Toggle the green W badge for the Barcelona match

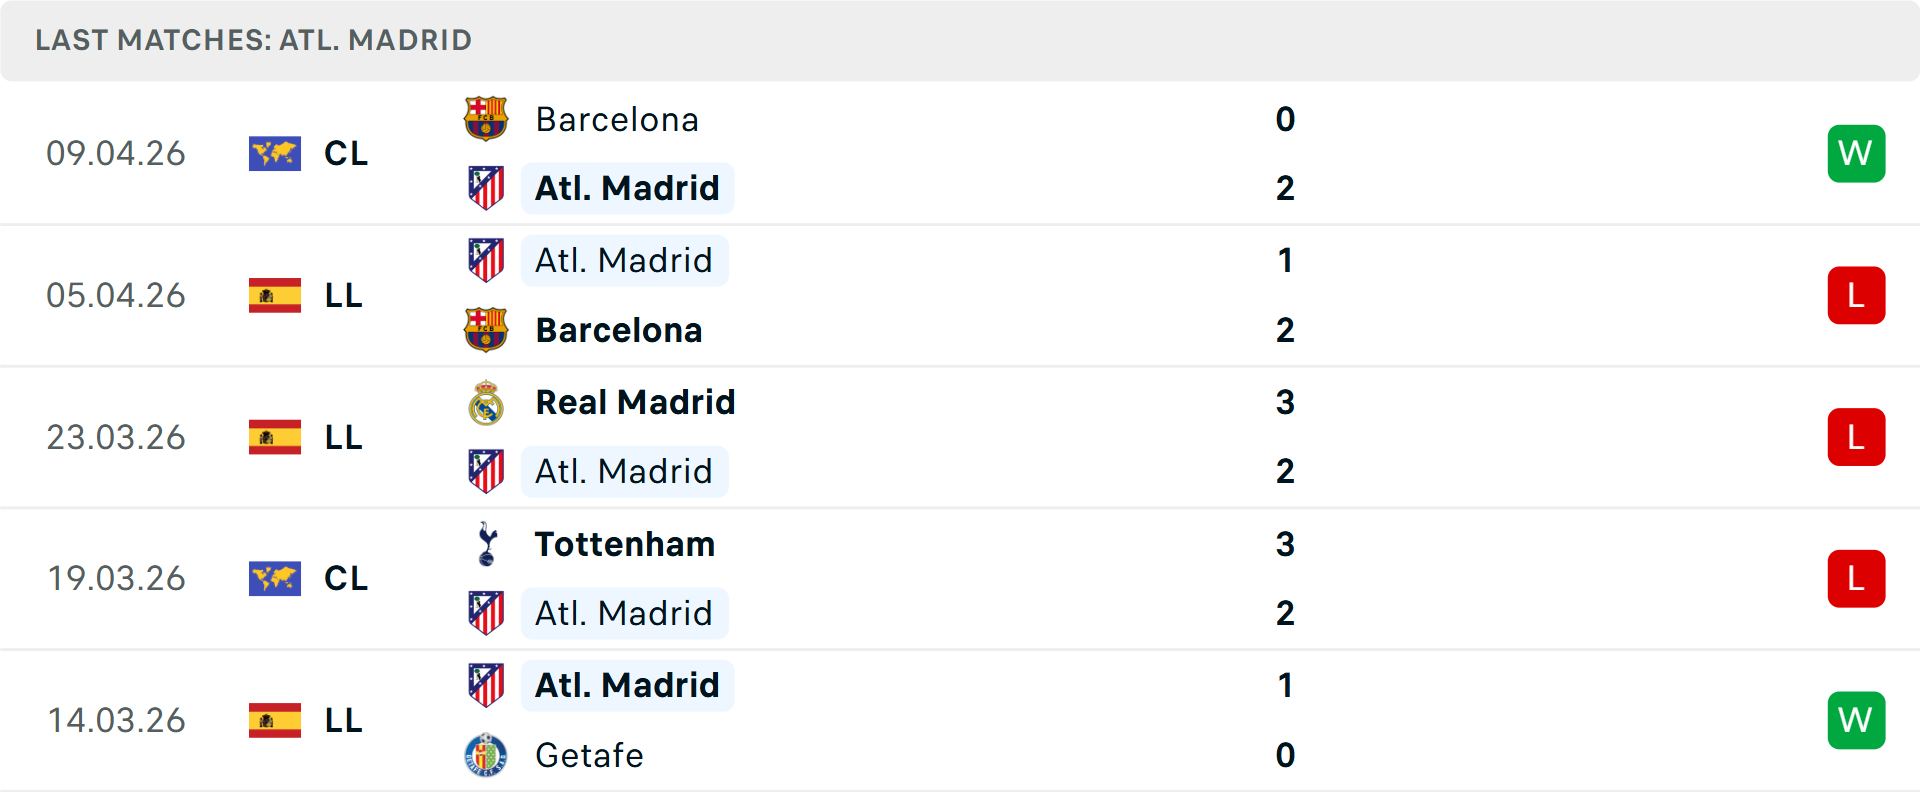[x=1856, y=153]
